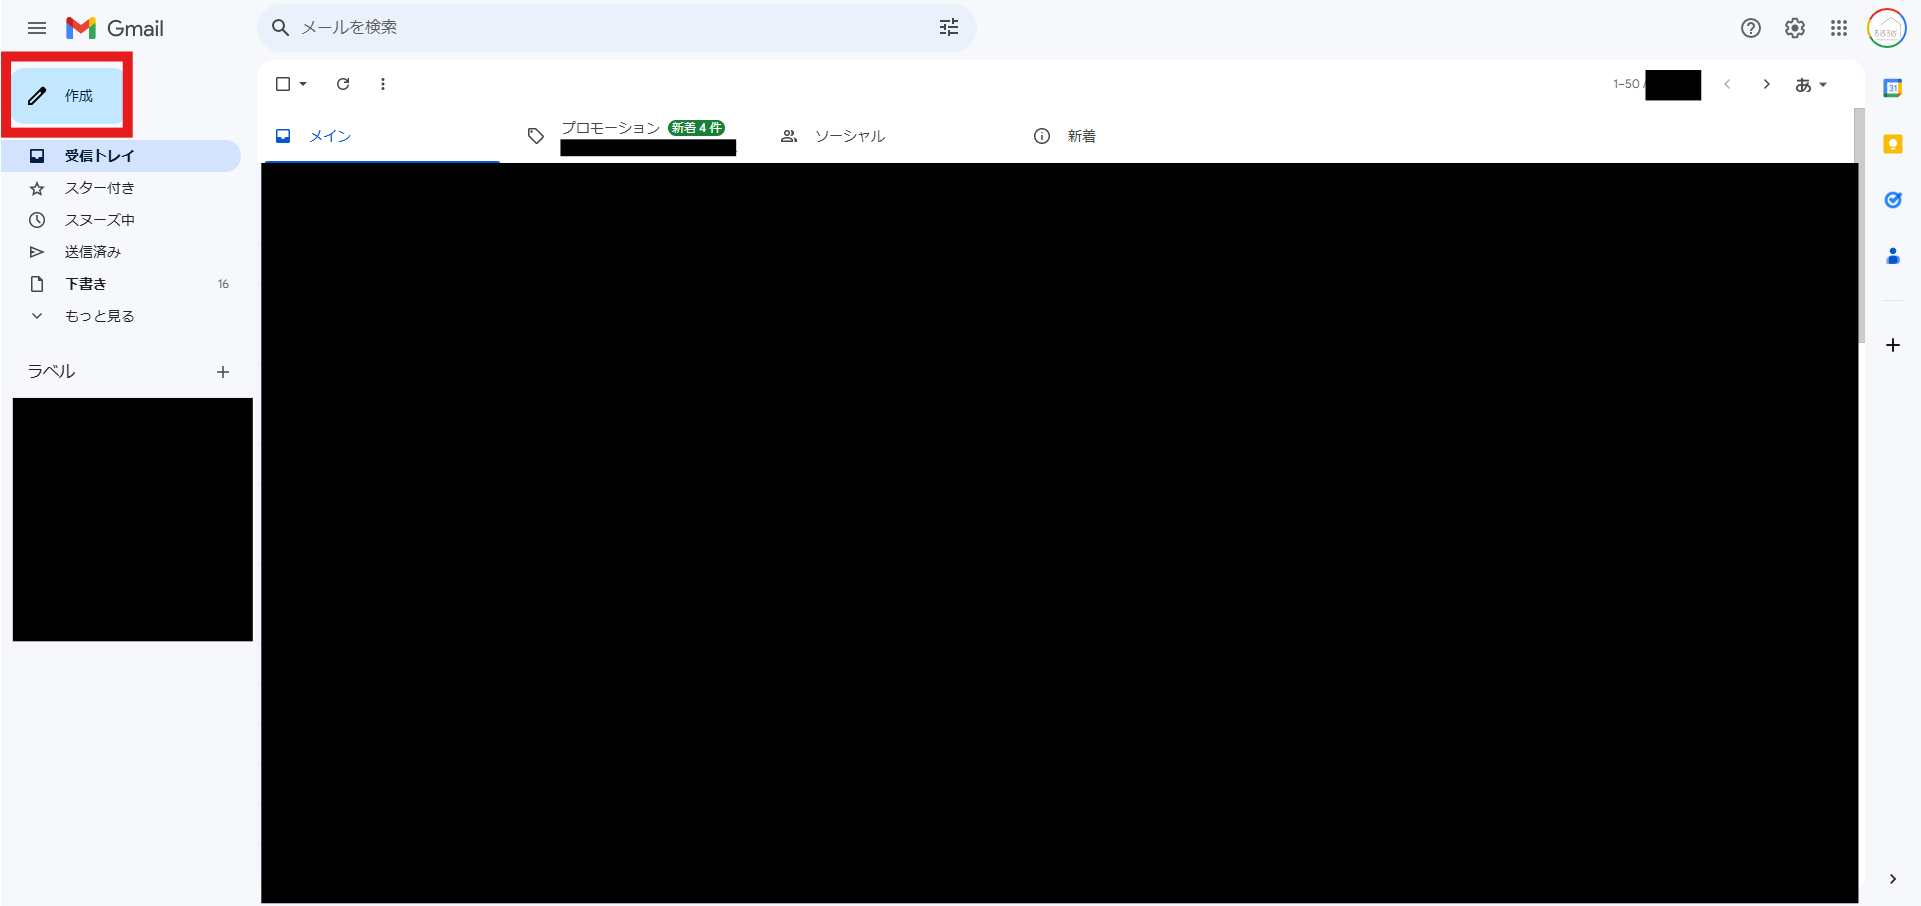Open Google Contacts side panel

[x=1893, y=256]
